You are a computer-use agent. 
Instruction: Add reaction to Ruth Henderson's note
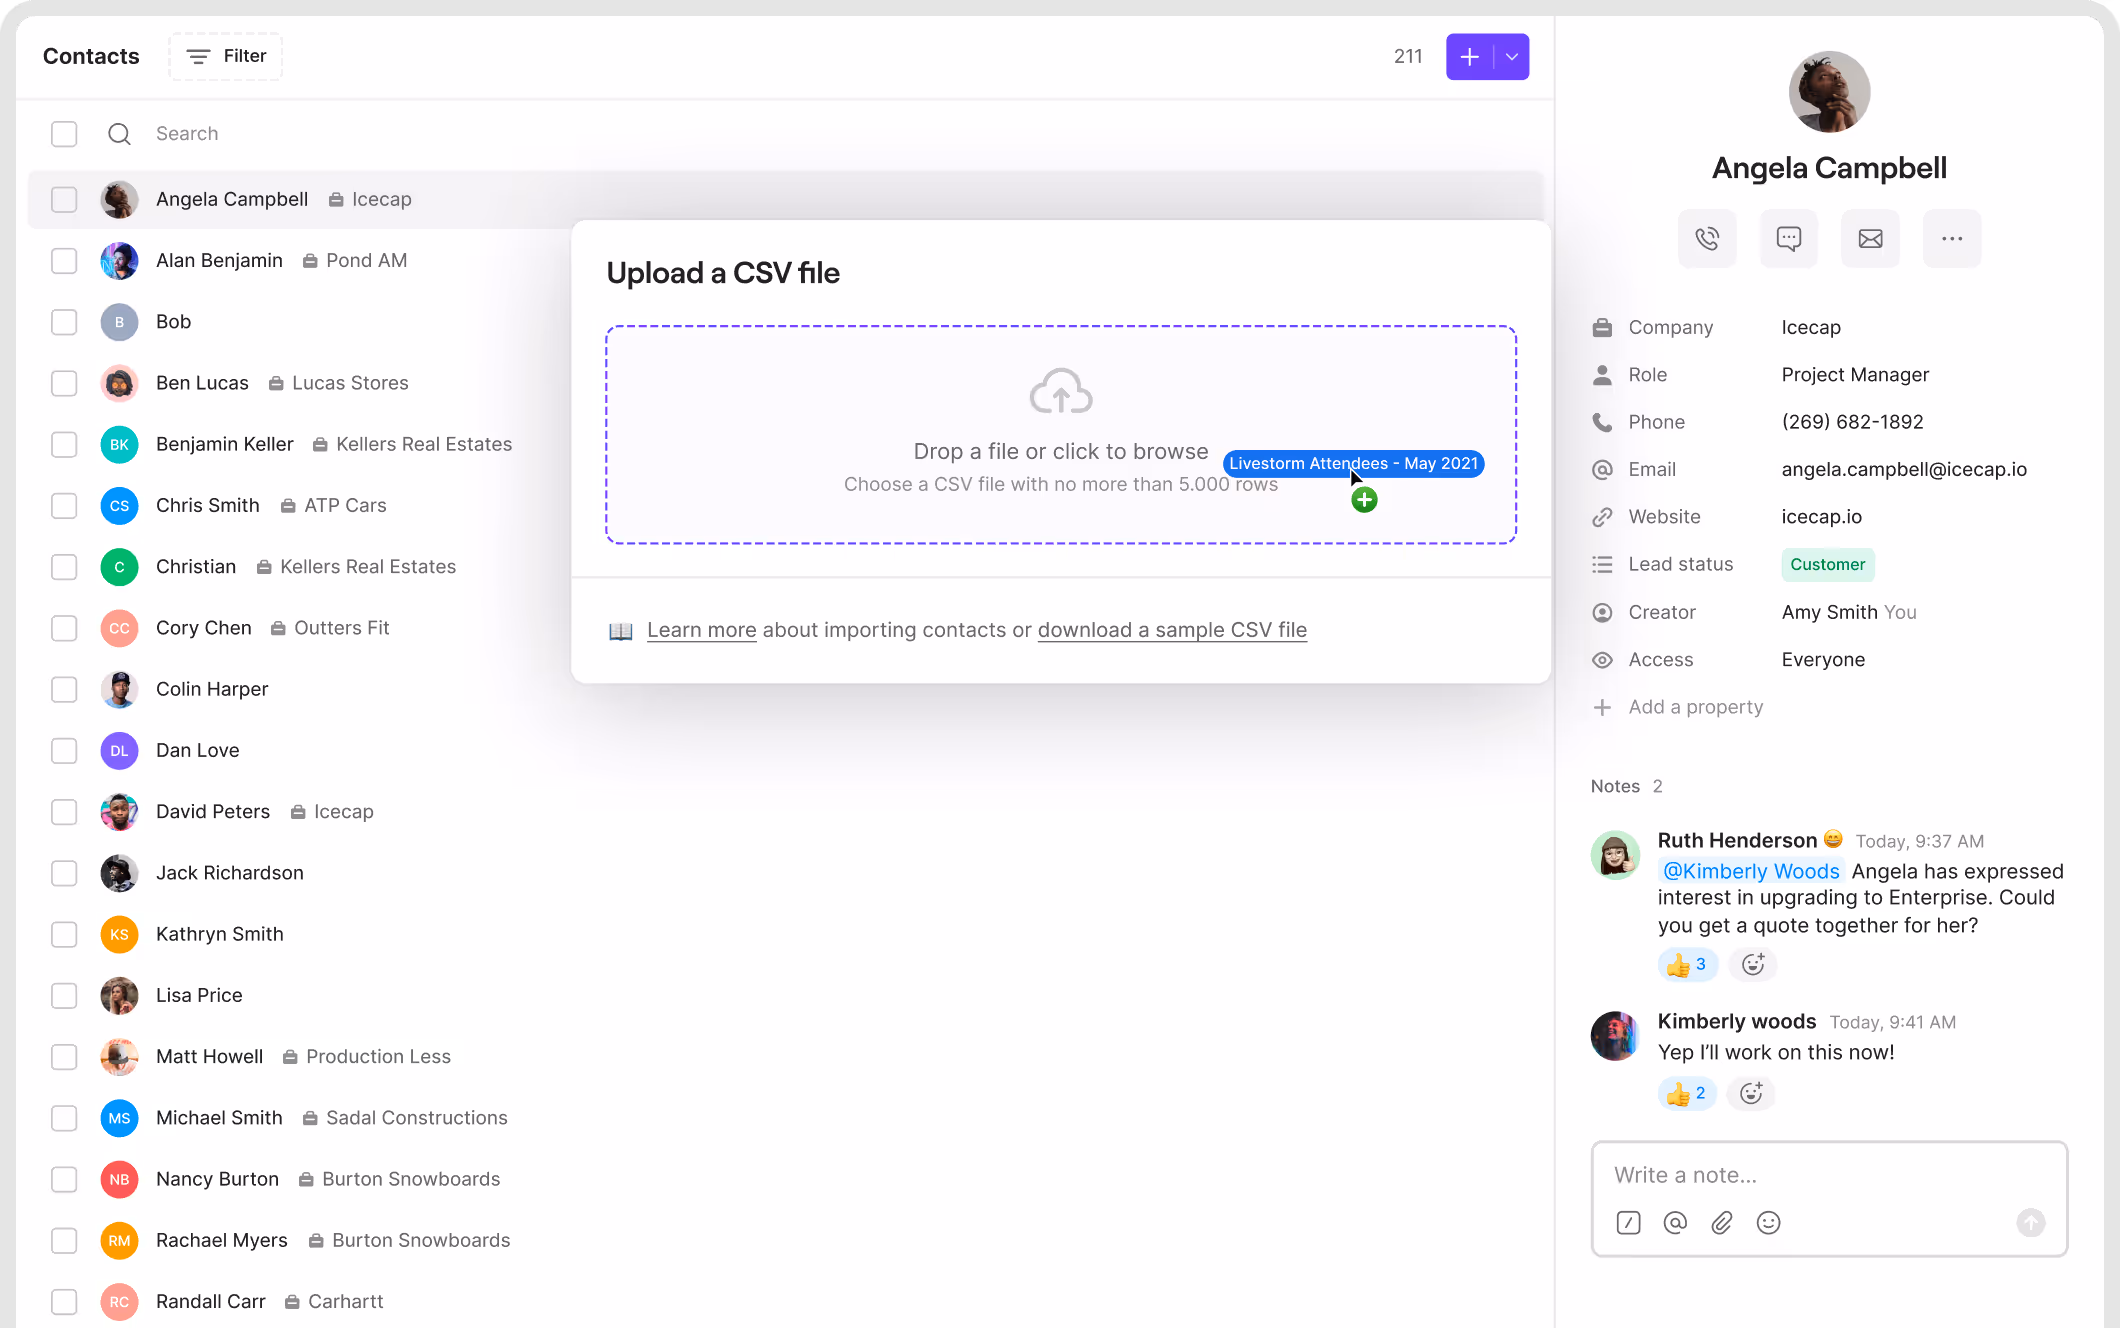(1752, 964)
